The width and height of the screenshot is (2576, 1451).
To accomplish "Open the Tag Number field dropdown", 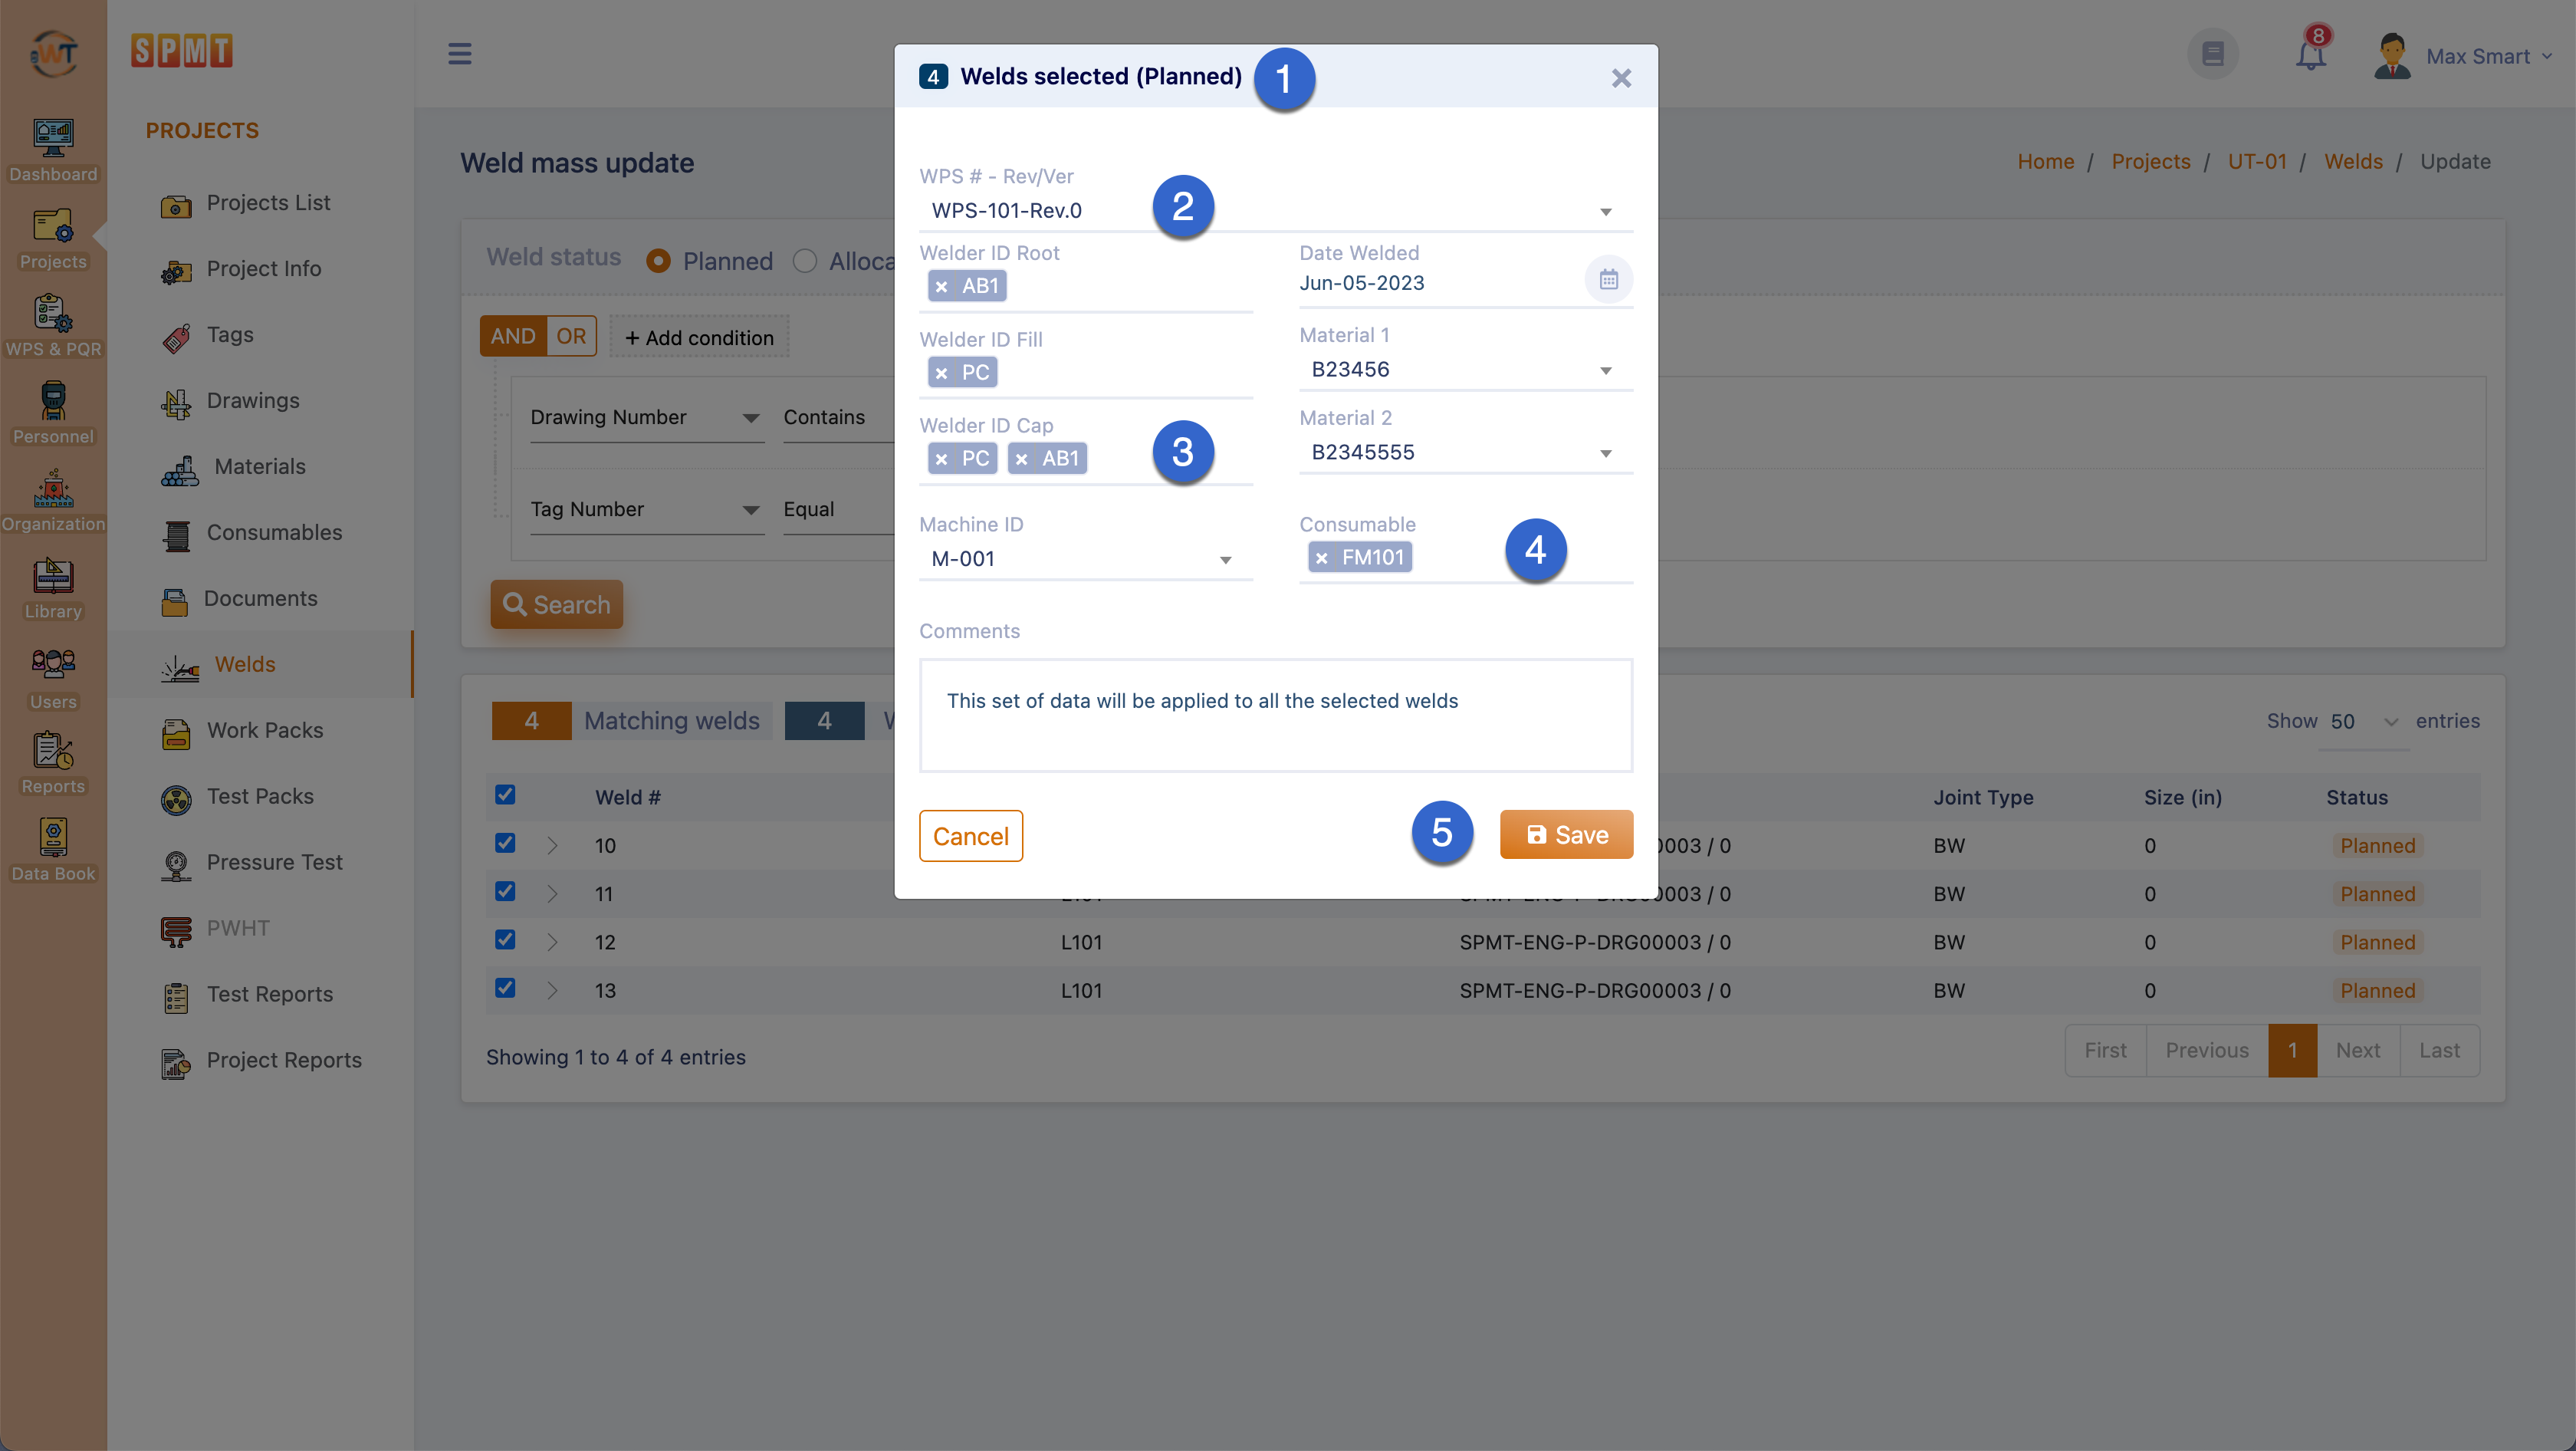I will coord(647,510).
